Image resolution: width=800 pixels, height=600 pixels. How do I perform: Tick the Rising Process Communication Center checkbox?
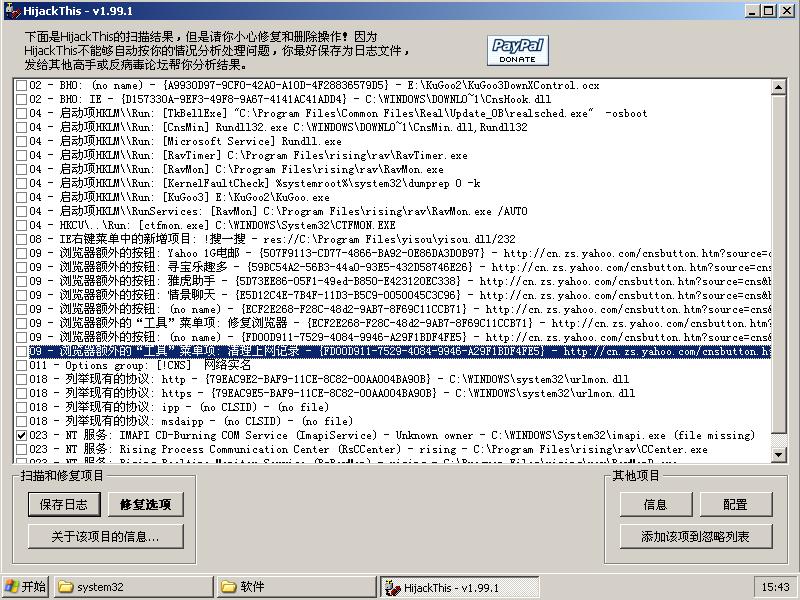pyautogui.click(x=21, y=449)
